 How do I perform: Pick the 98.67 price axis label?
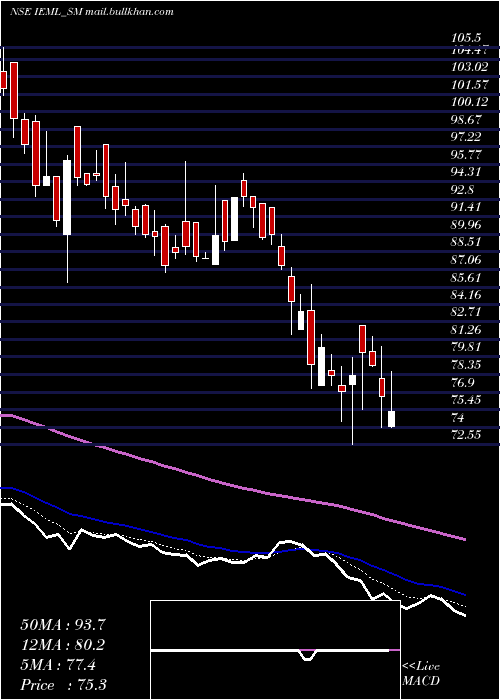coord(466,120)
